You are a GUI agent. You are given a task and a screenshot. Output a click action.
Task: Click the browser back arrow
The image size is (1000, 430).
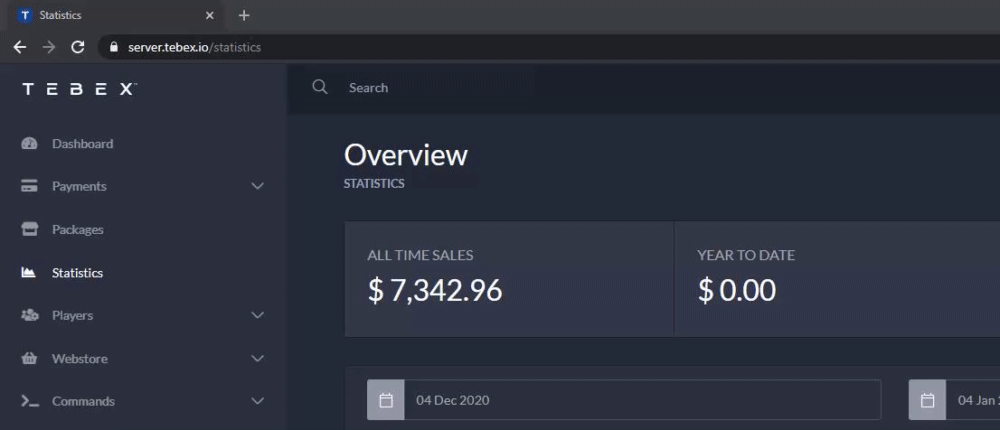20,47
